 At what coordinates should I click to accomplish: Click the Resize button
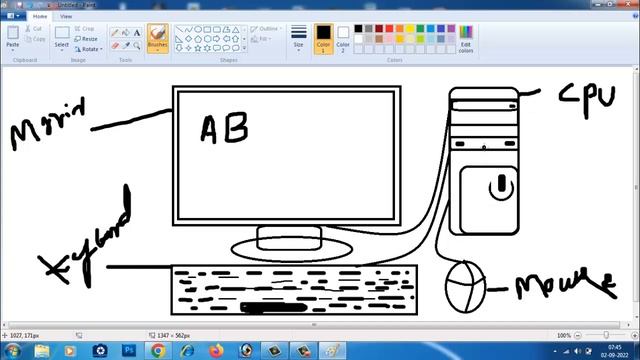pos(86,39)
